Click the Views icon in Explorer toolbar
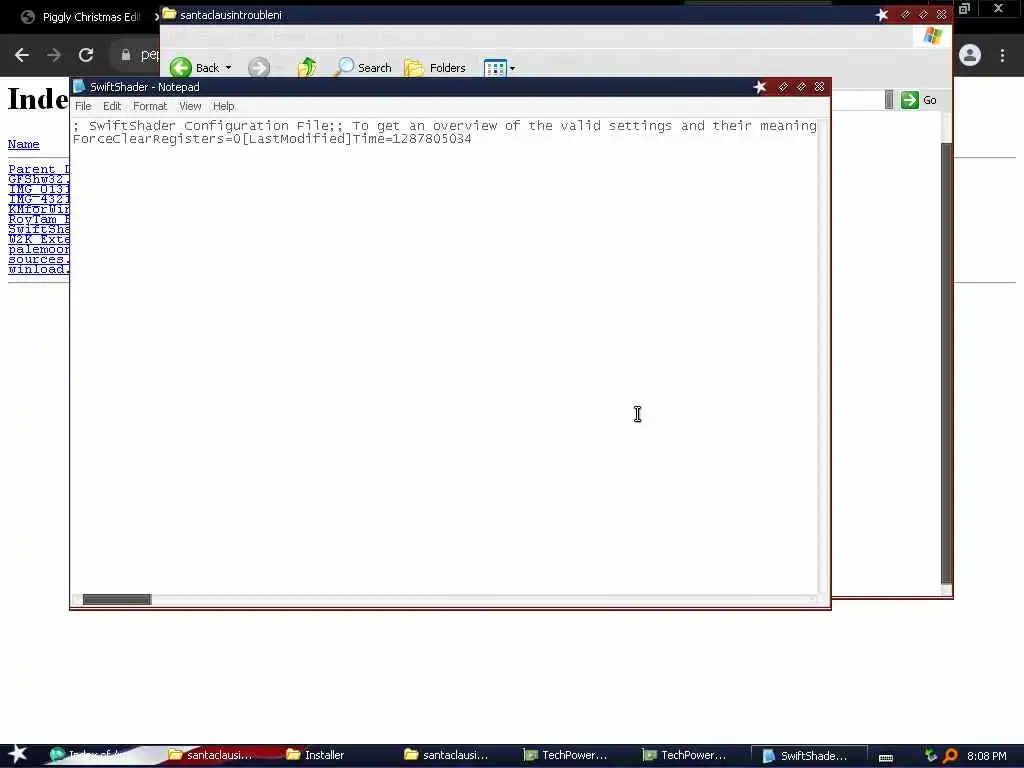This screenshot has height=768, width=1024. (x=495, y=68)
